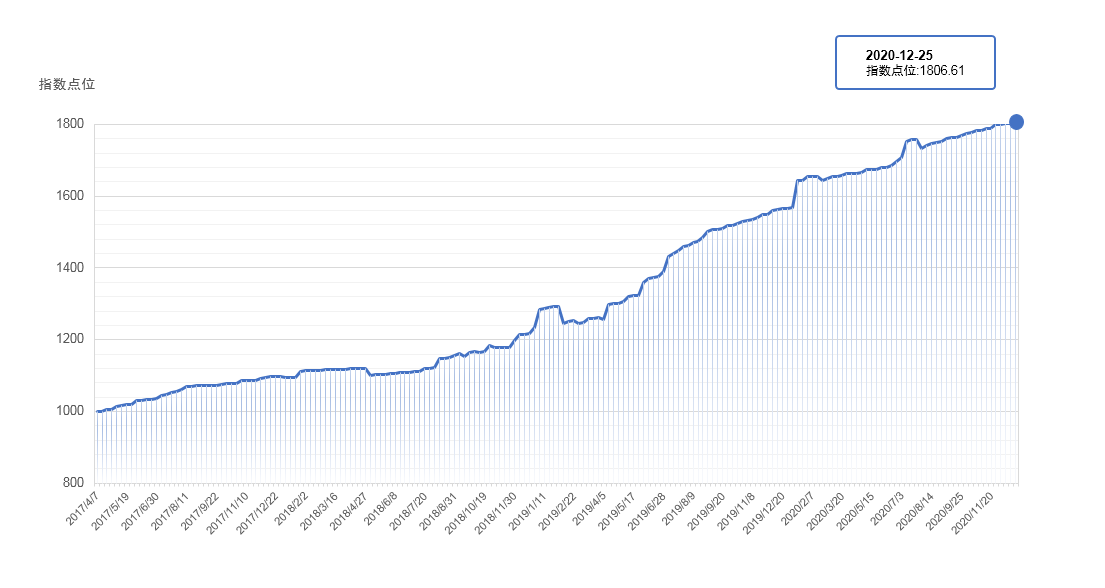Image resolution: width=1105 pixels, height=588 pixels.
Task: Click the tooltip value 指数点位:1806.61
Action: [915, 71]
